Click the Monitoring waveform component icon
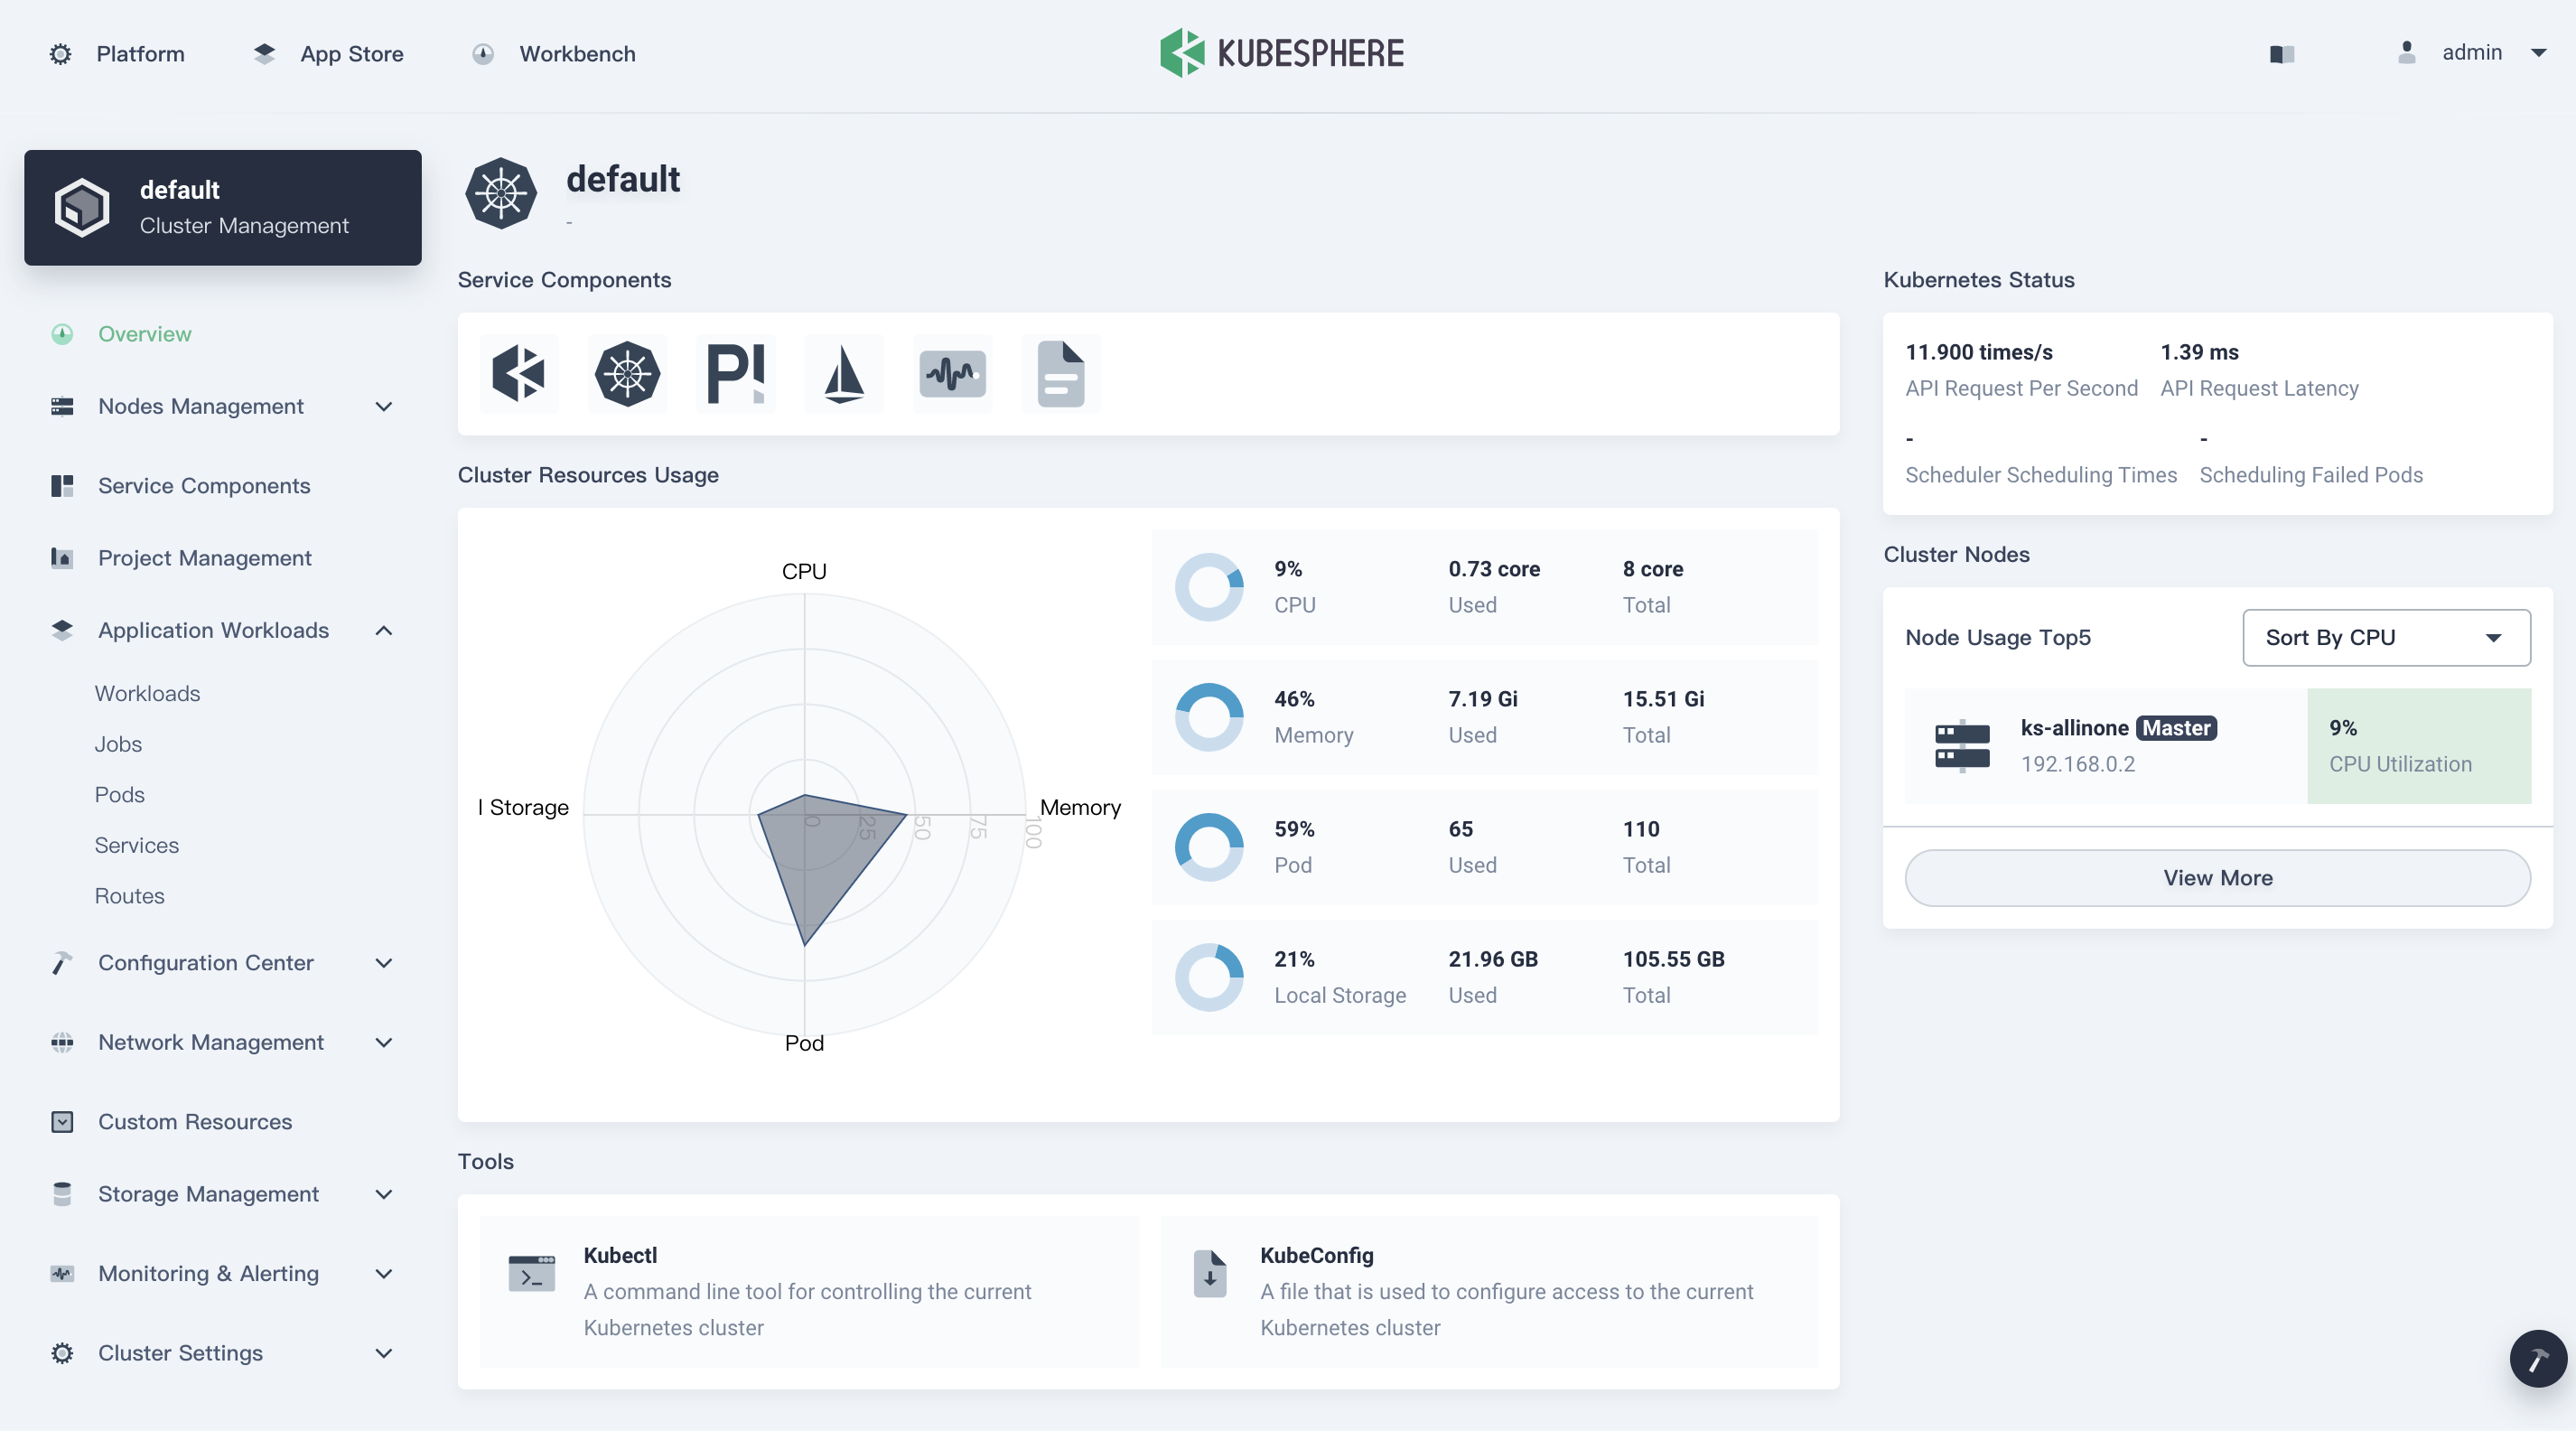 (x=953, y=374)
